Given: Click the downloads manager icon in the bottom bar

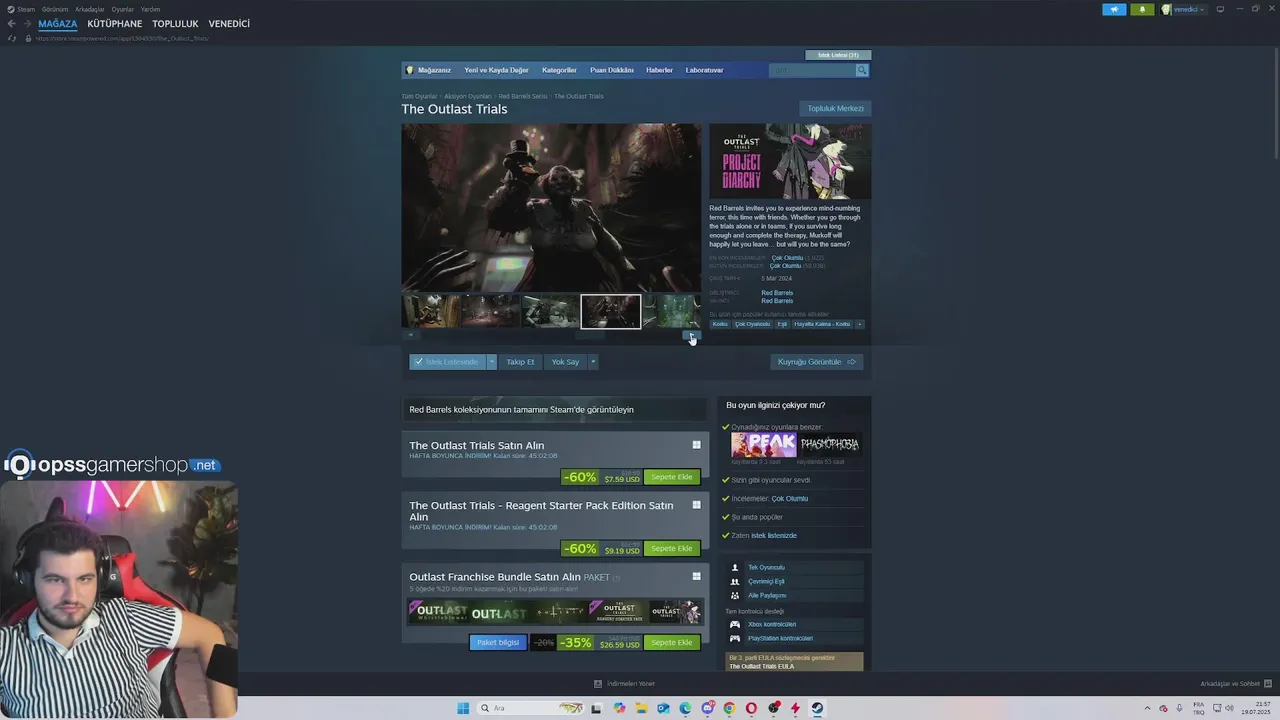Looking at the screenshot, I should coord(598,684).
